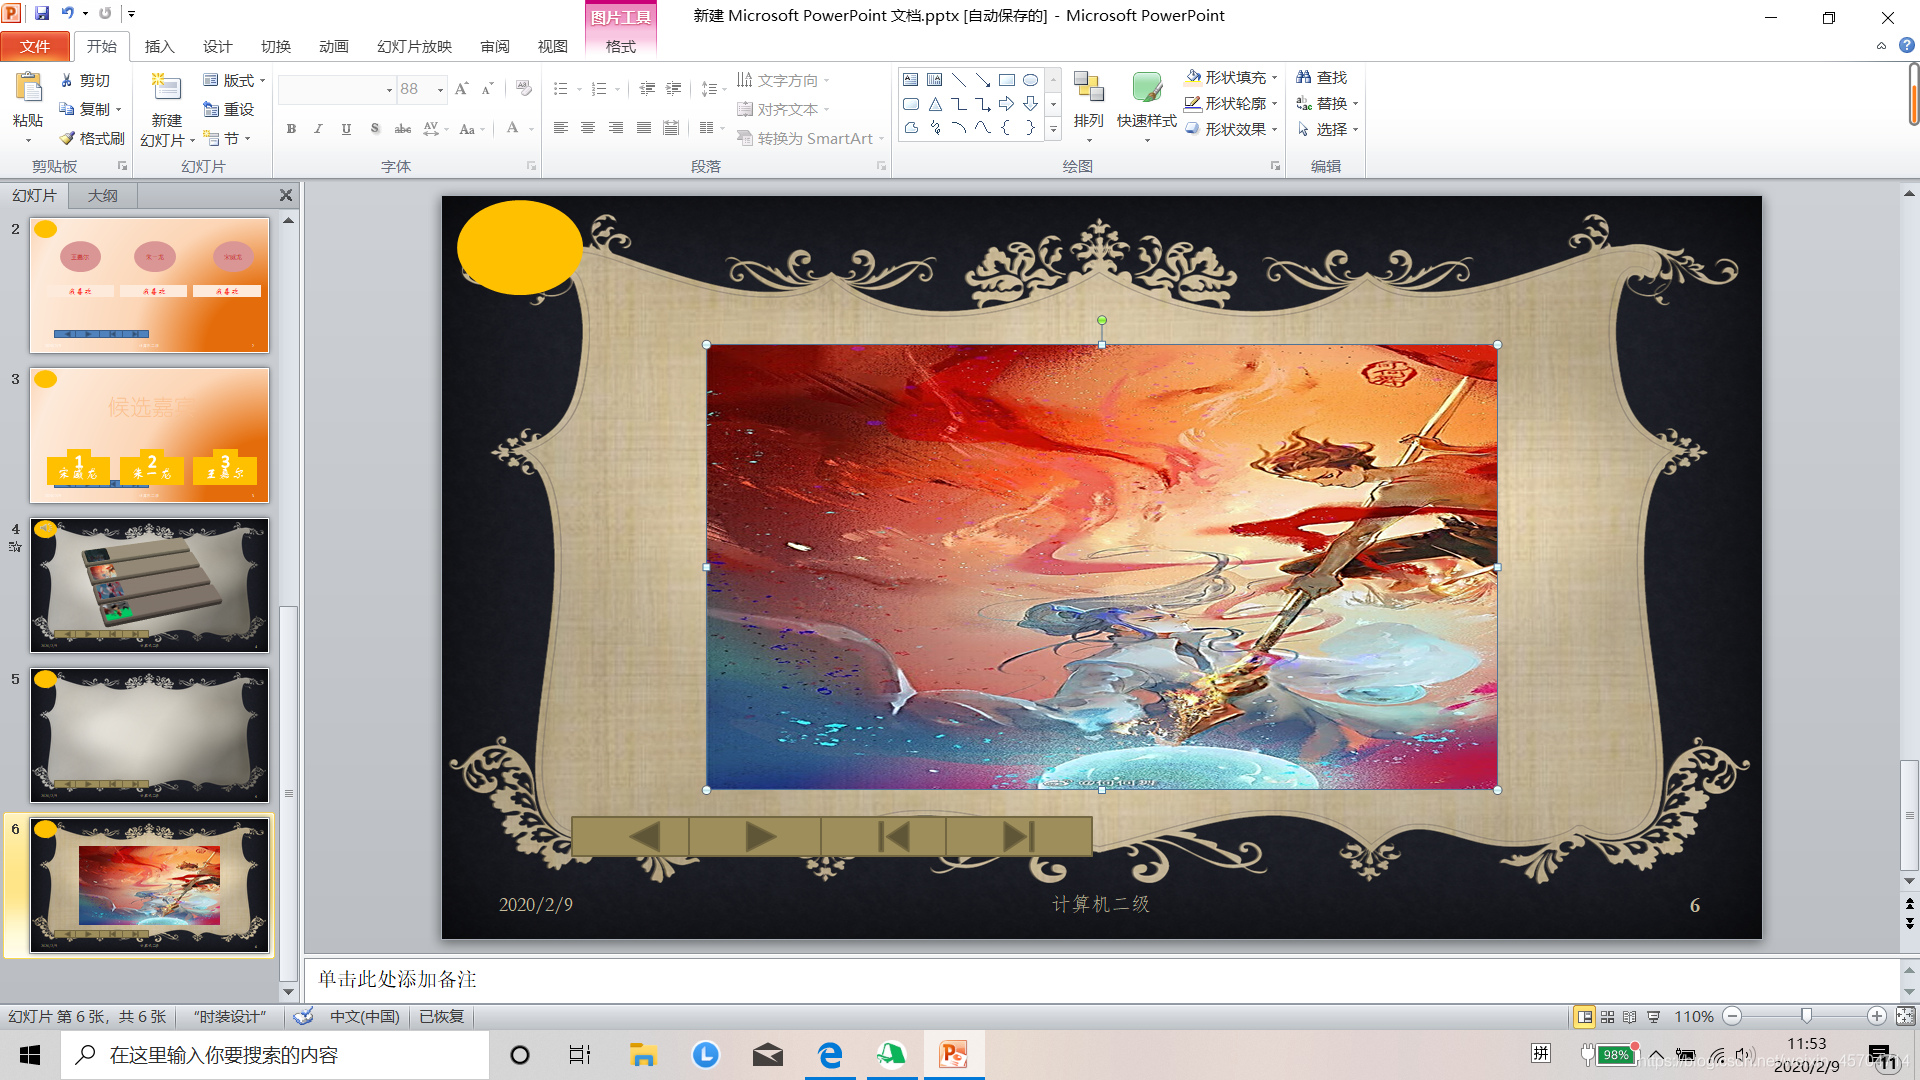Click the Find (查找) icon
Image resolution: width=1920 pixels, height=1080 pixels.
click(1322, 77)
